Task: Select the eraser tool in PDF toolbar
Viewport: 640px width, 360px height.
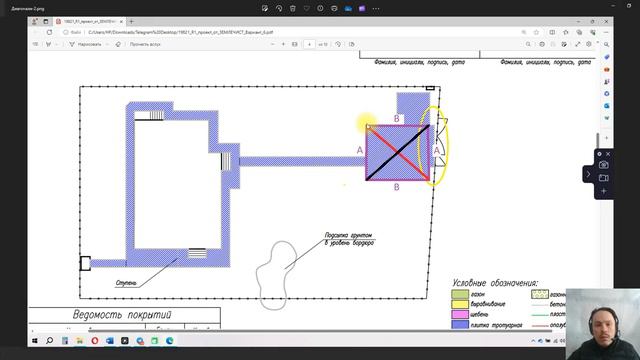Action: point(118,44)
